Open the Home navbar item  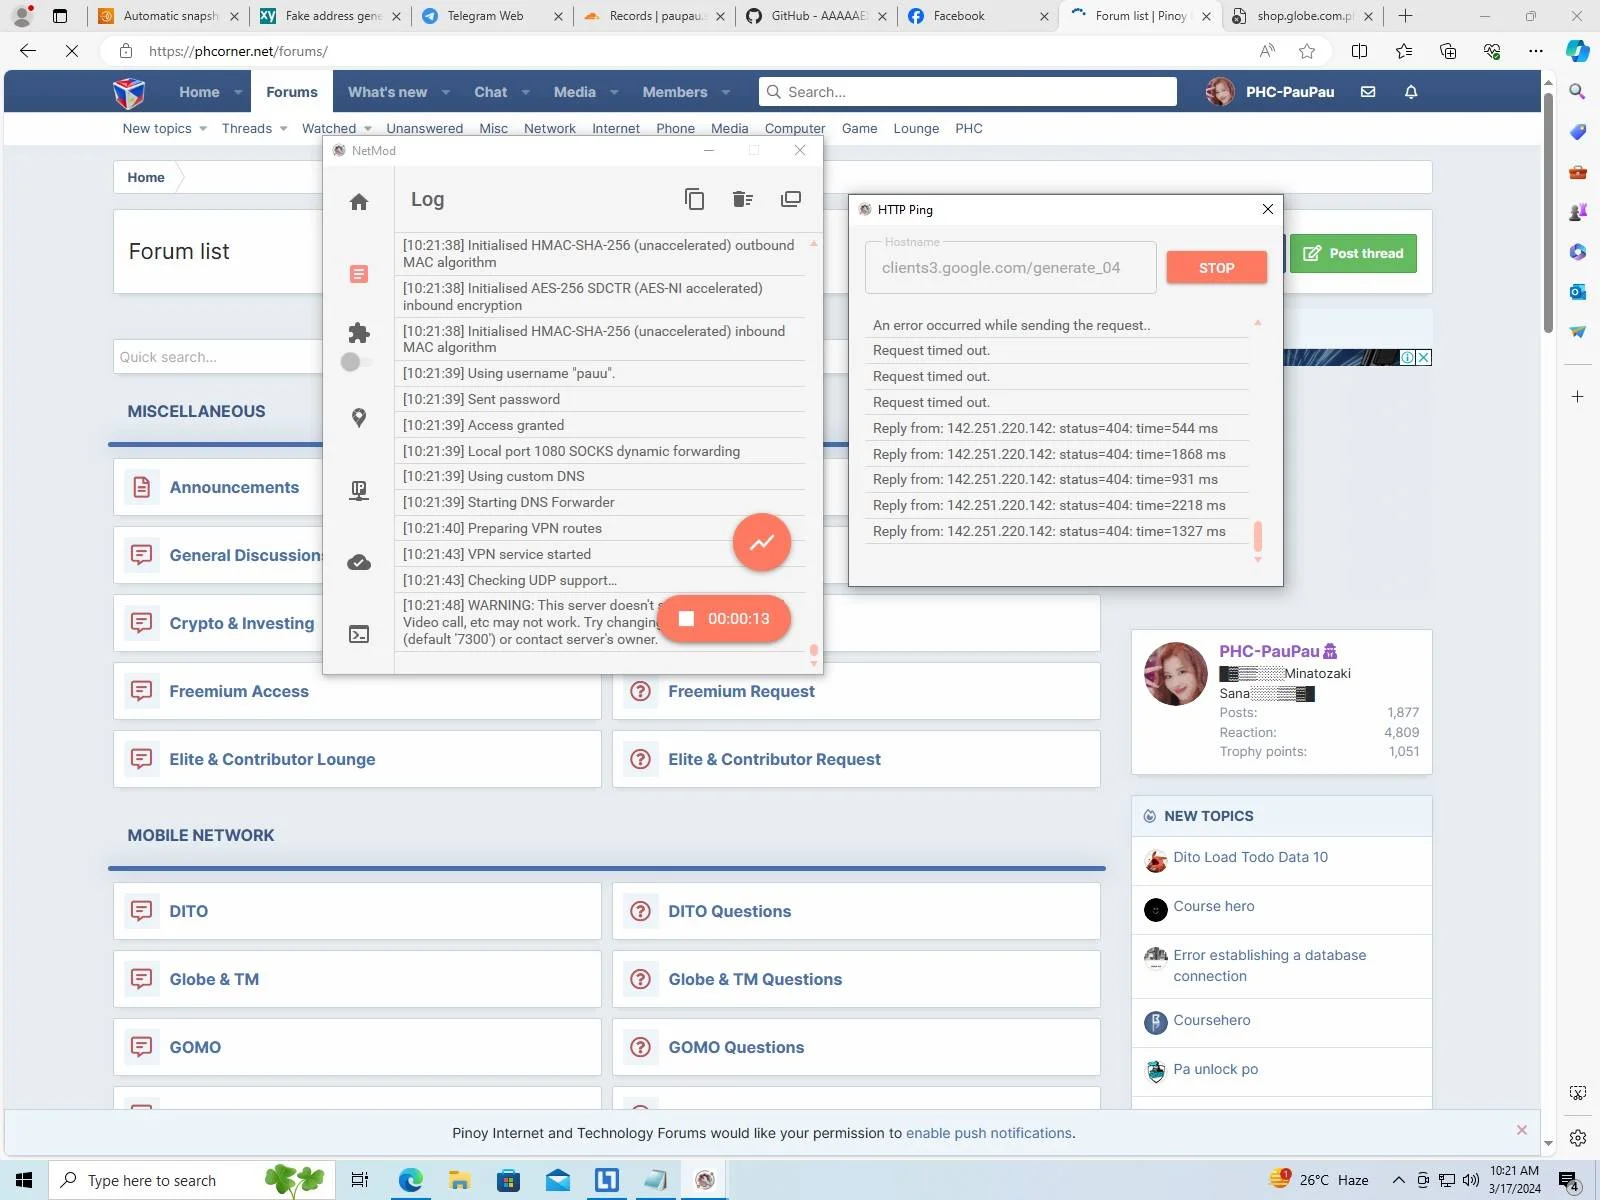coord(199,92)
